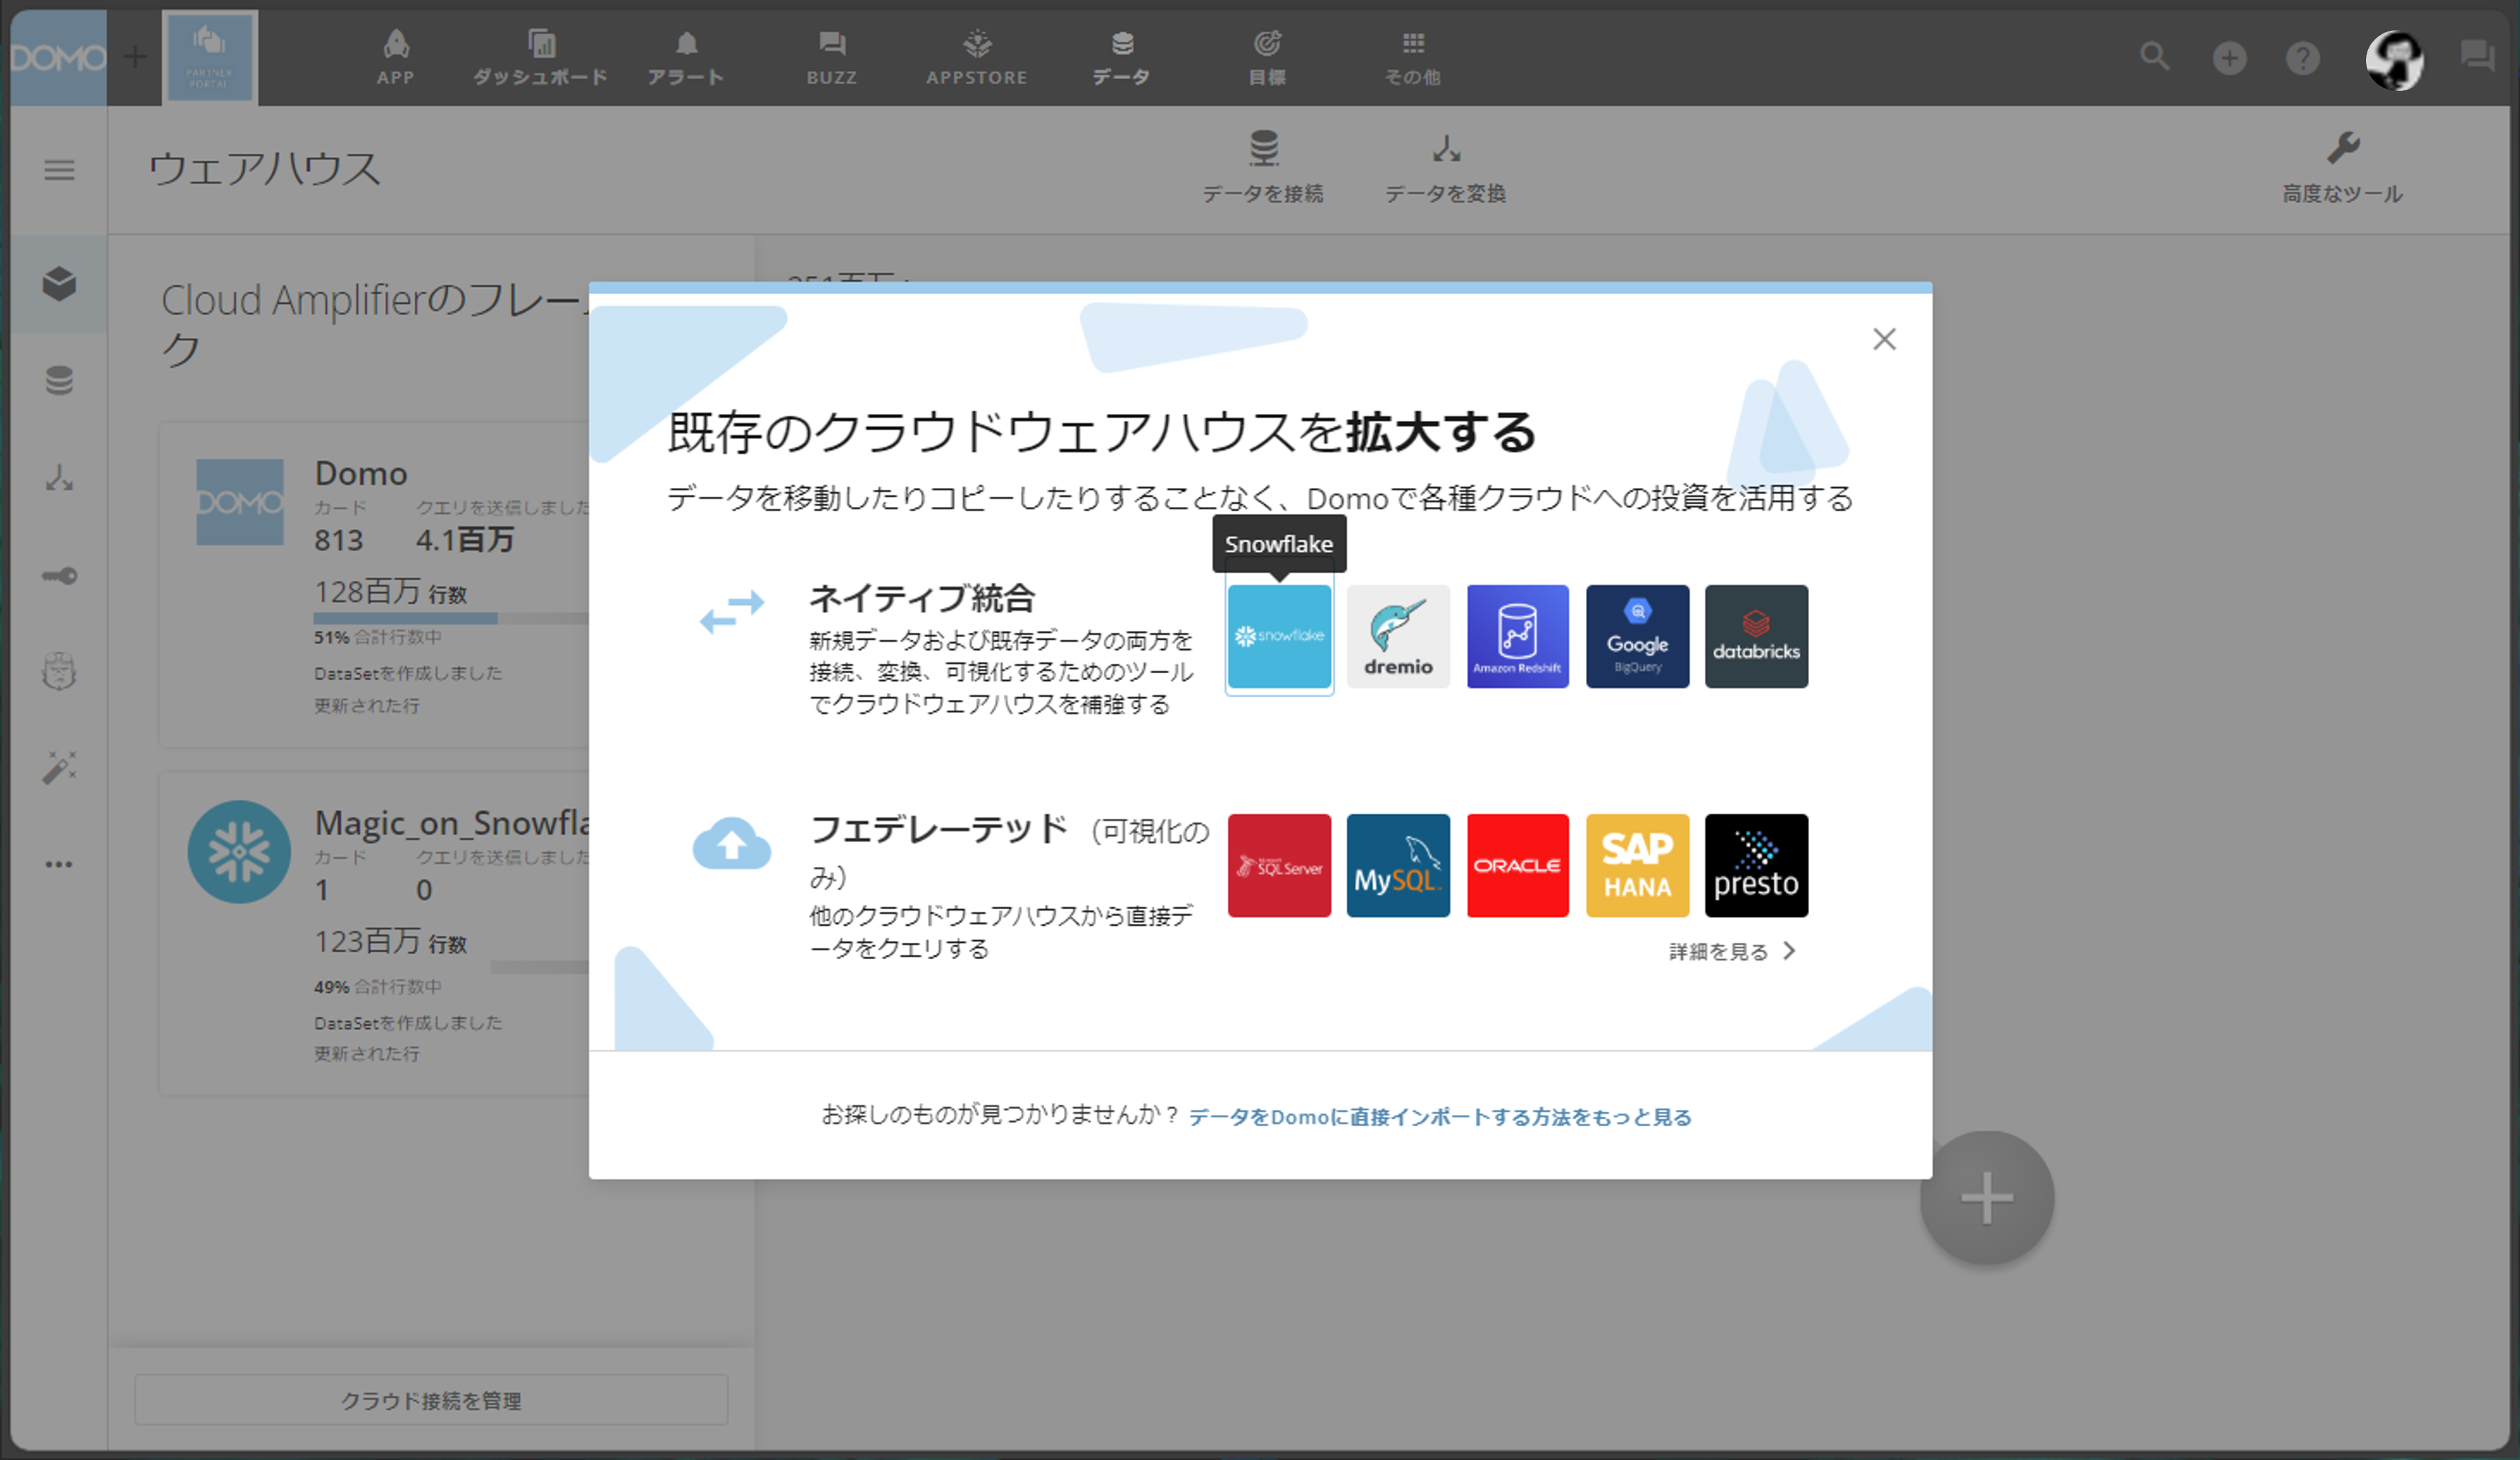Open the header search icon
This screenshot has width=2520, height=1460.
(2154, 57)
